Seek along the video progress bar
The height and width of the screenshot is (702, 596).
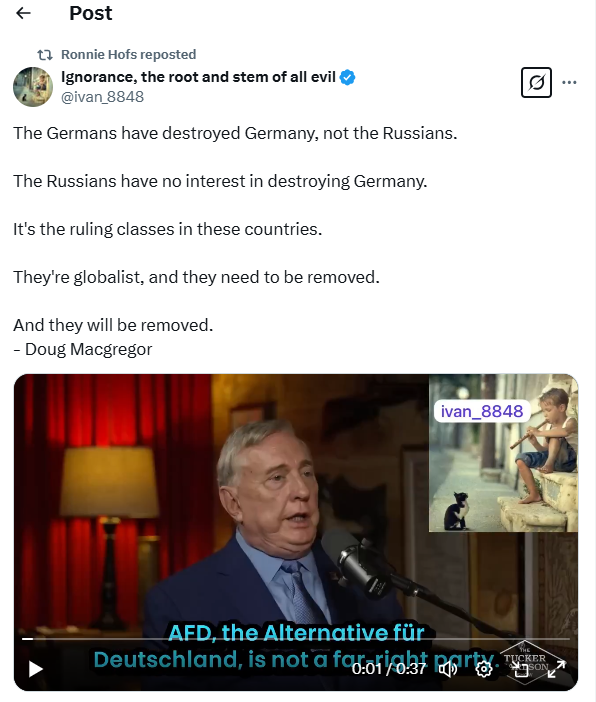coord(296,639)
